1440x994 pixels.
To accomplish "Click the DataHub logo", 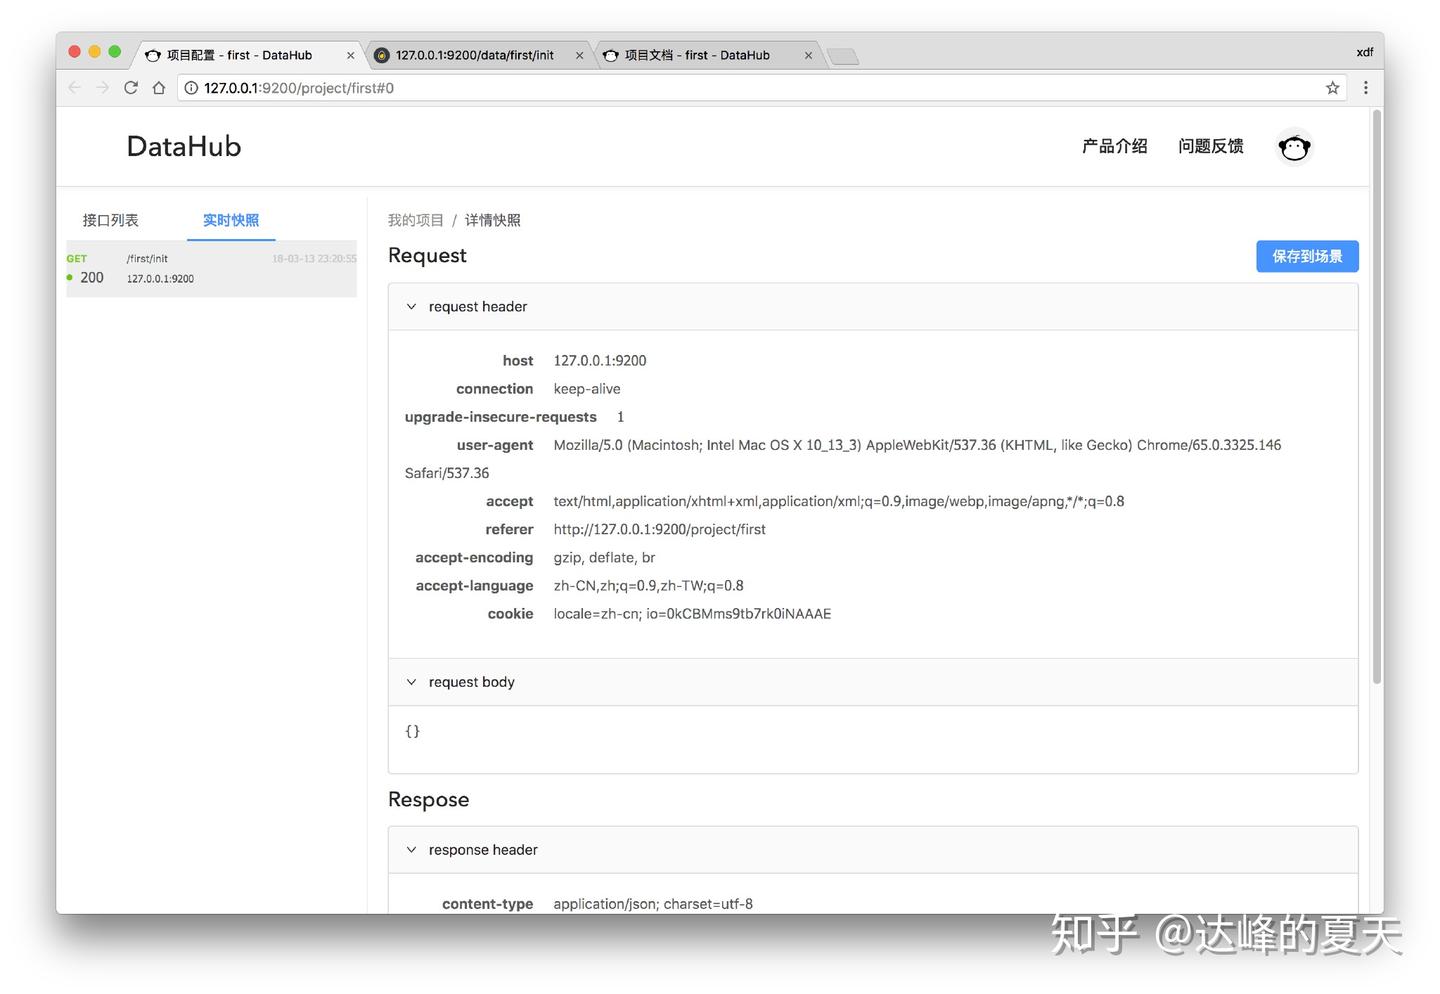I will tap(184, 147).
